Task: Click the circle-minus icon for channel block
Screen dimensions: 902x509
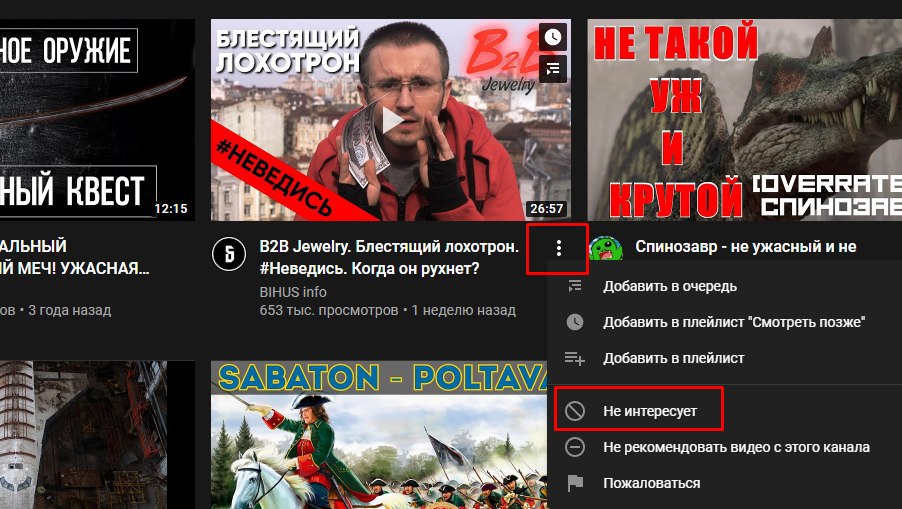Action: (x=575, y=447)
